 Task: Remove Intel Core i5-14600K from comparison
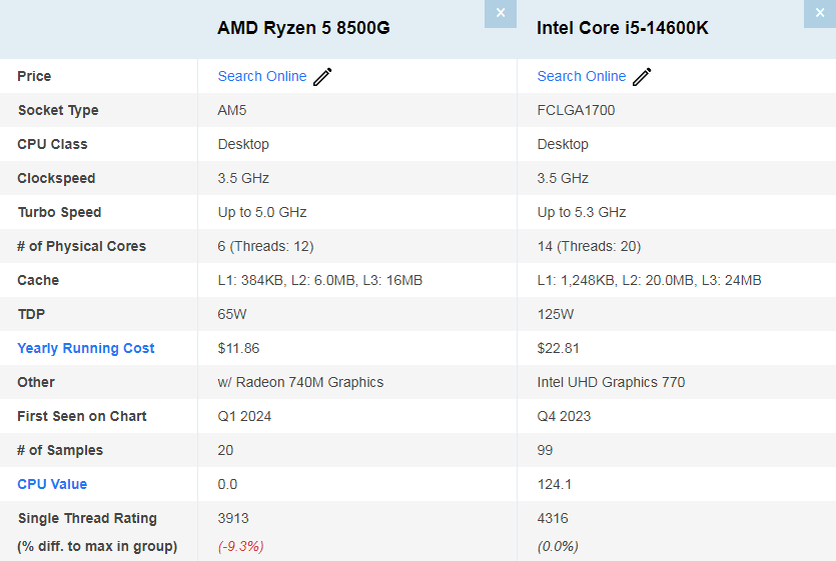coord(819,13)
